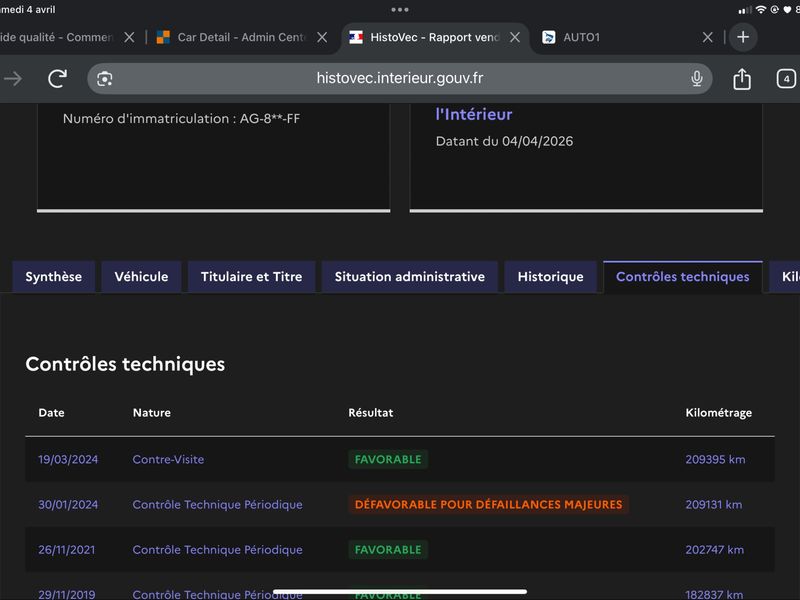Go to Titulaire et Titre tab

coord(251,277)
